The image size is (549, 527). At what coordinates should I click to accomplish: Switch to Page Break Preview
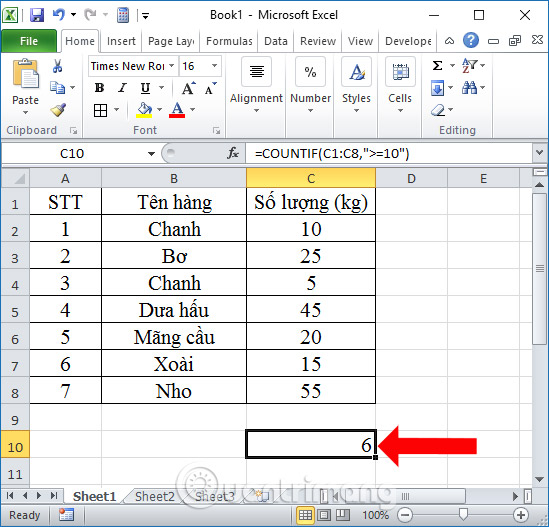point(343,515)
